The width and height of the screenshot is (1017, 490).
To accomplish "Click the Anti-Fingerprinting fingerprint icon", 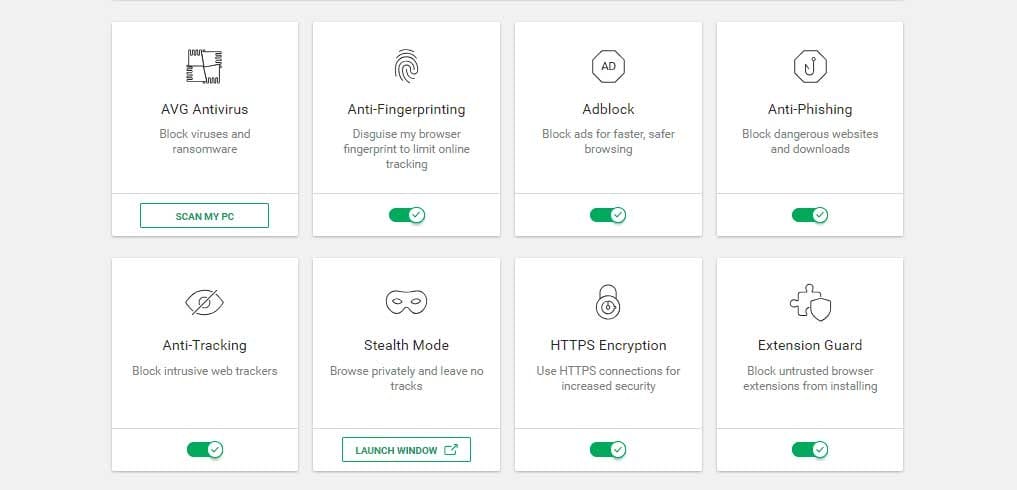I will (406, 66).
